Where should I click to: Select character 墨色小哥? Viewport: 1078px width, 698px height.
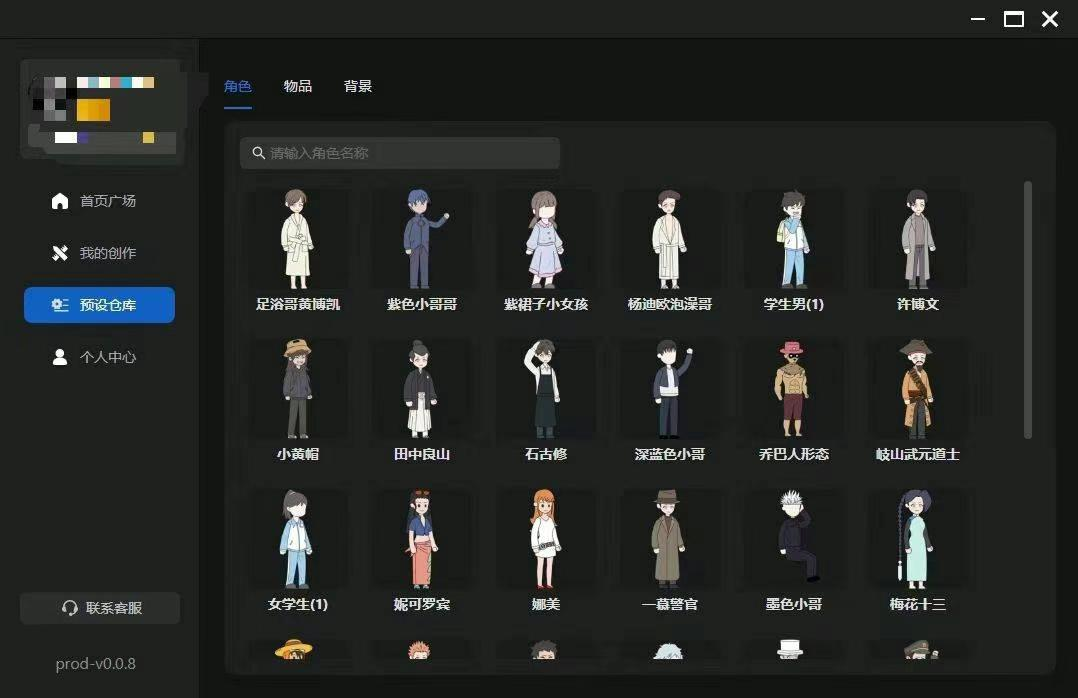[793, 550]
